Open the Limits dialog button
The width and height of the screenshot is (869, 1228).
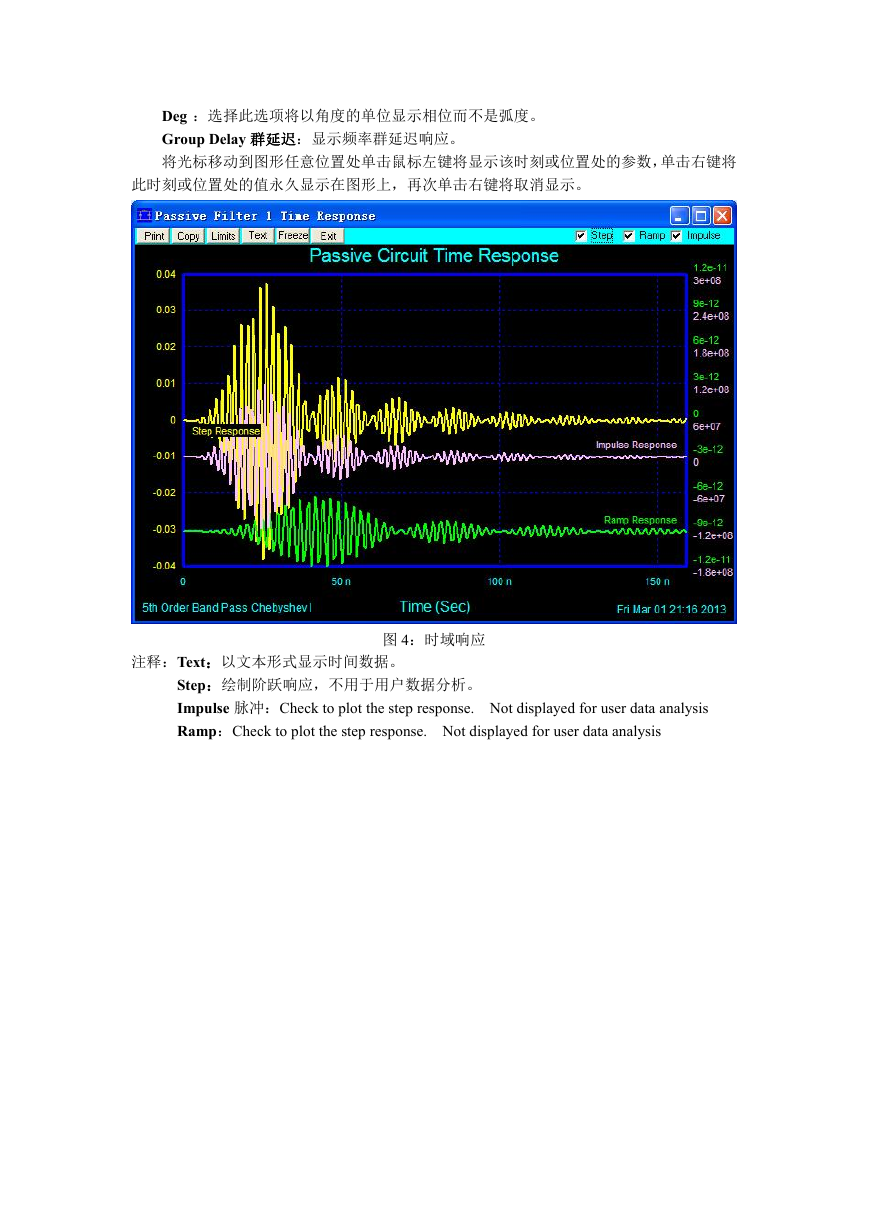[223, 236]
